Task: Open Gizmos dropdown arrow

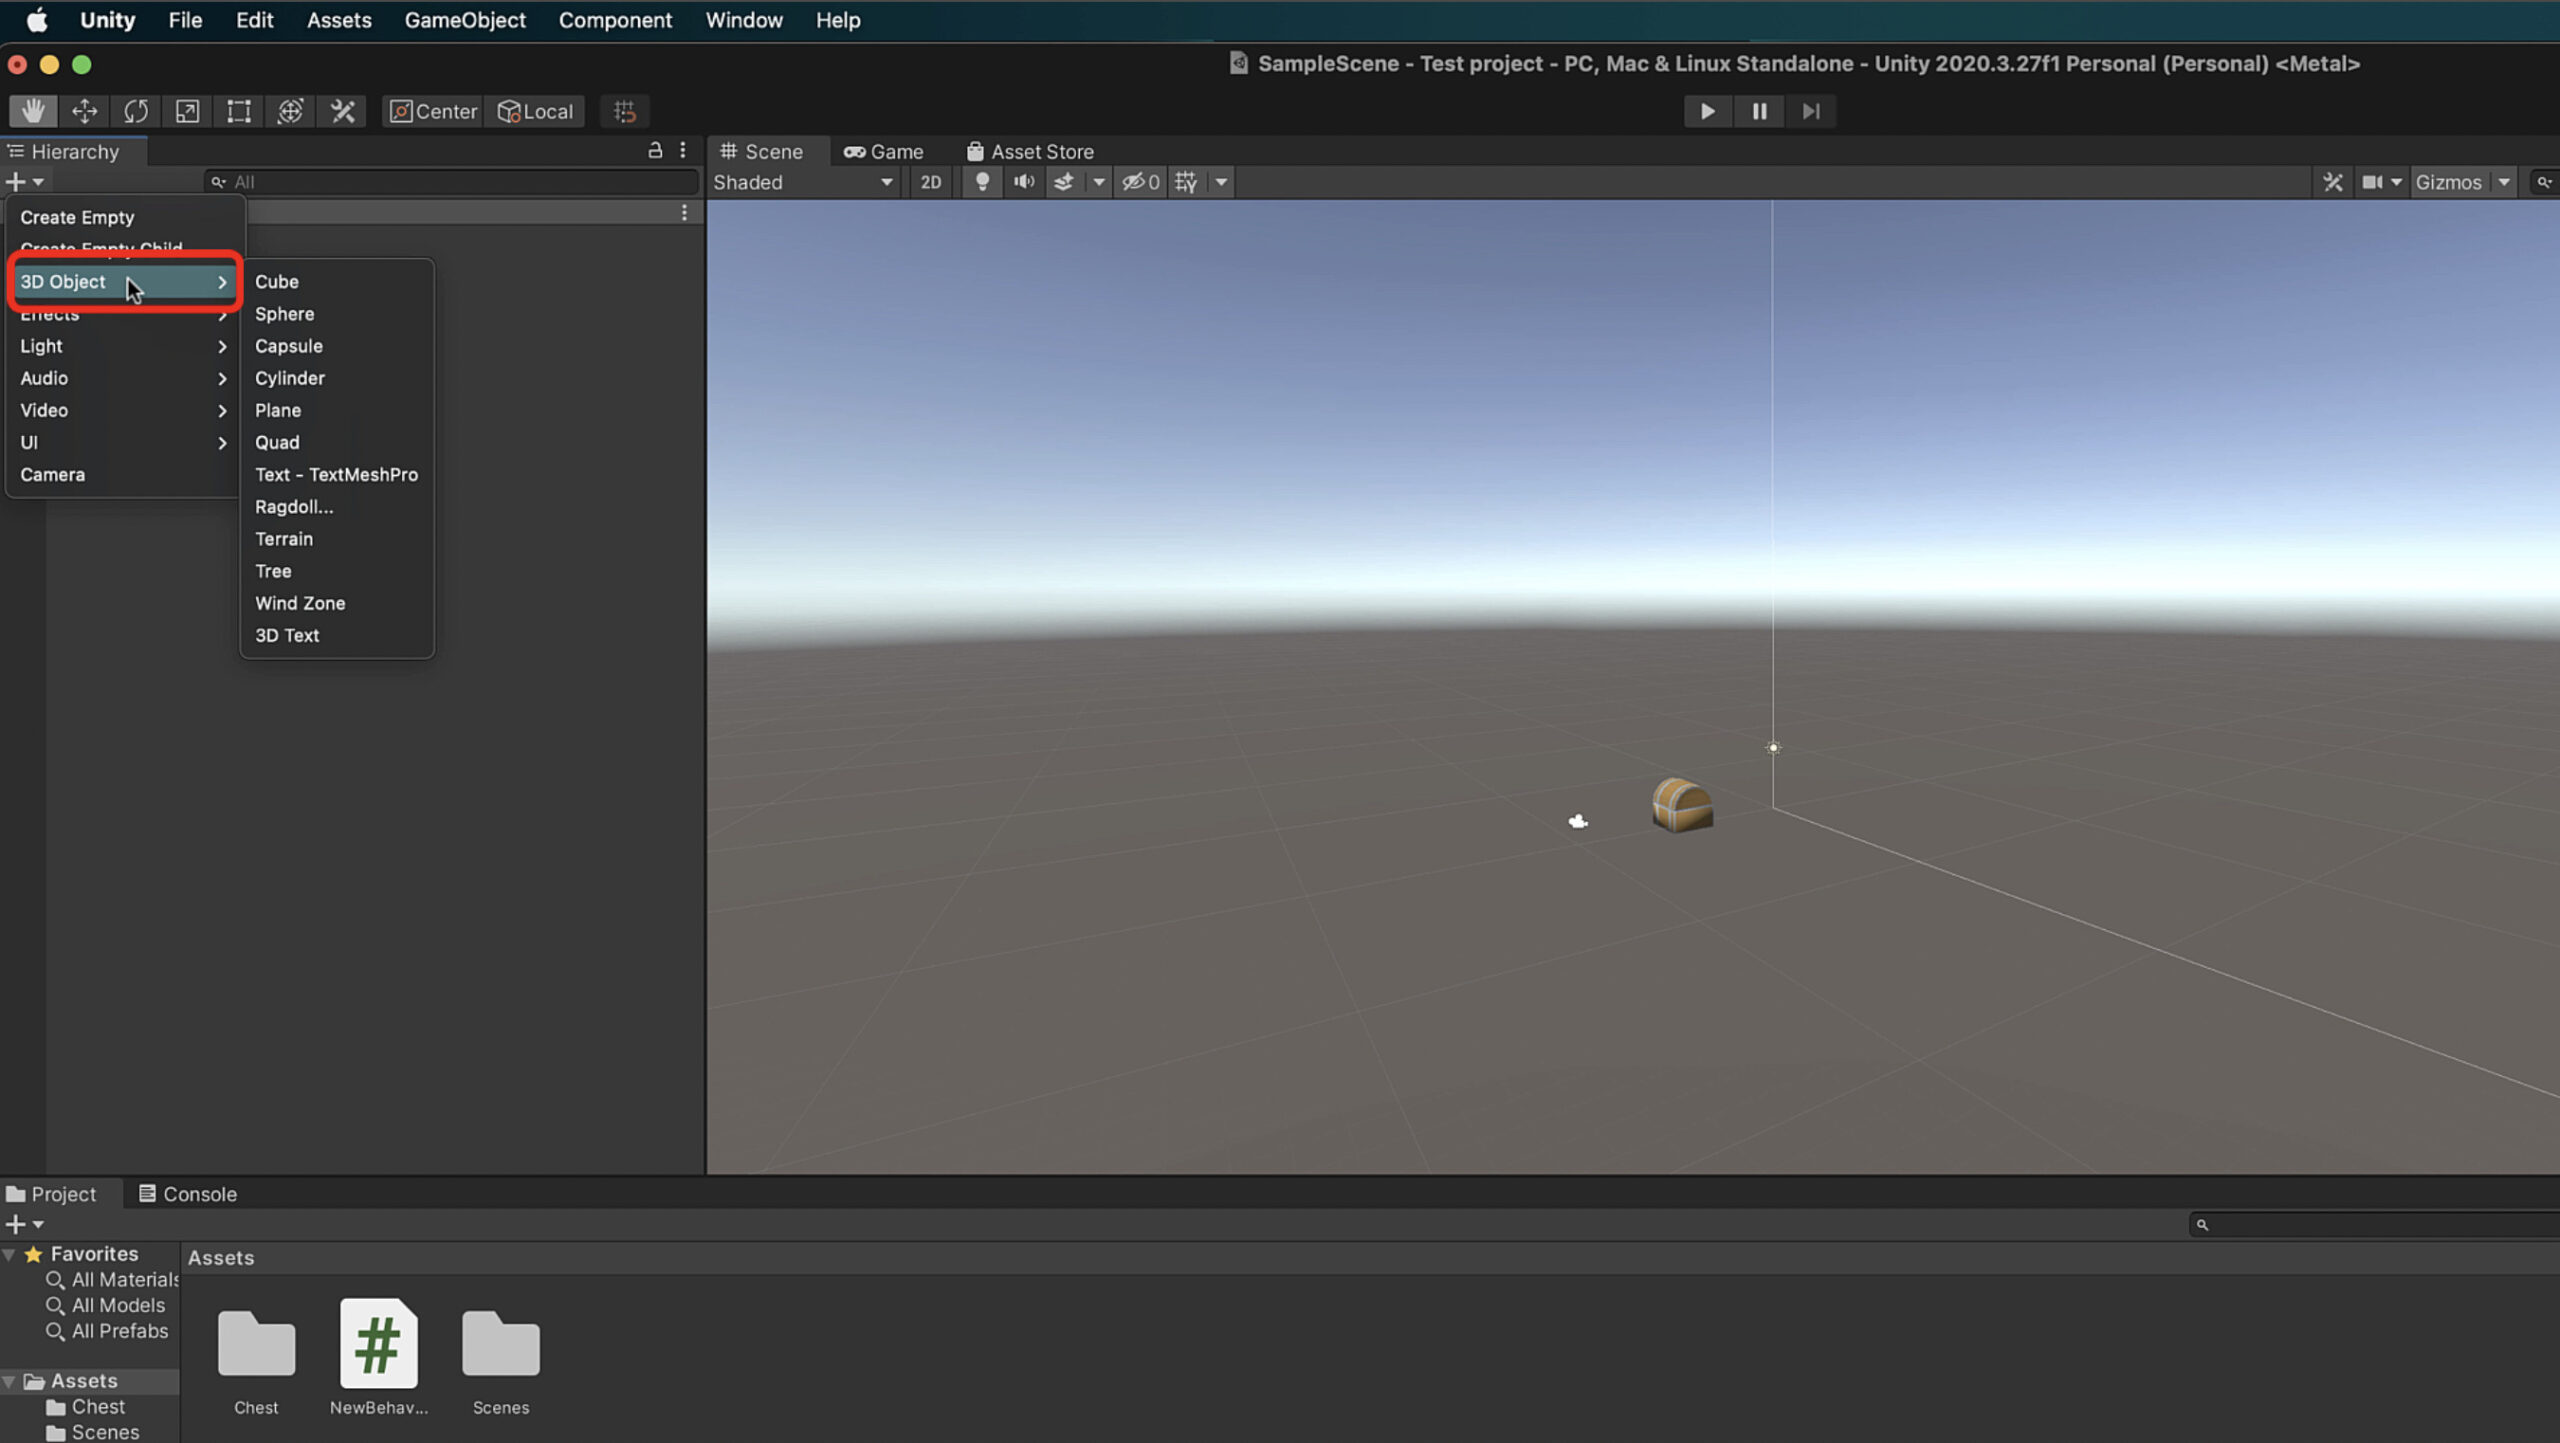Action: coord(2504,182)
